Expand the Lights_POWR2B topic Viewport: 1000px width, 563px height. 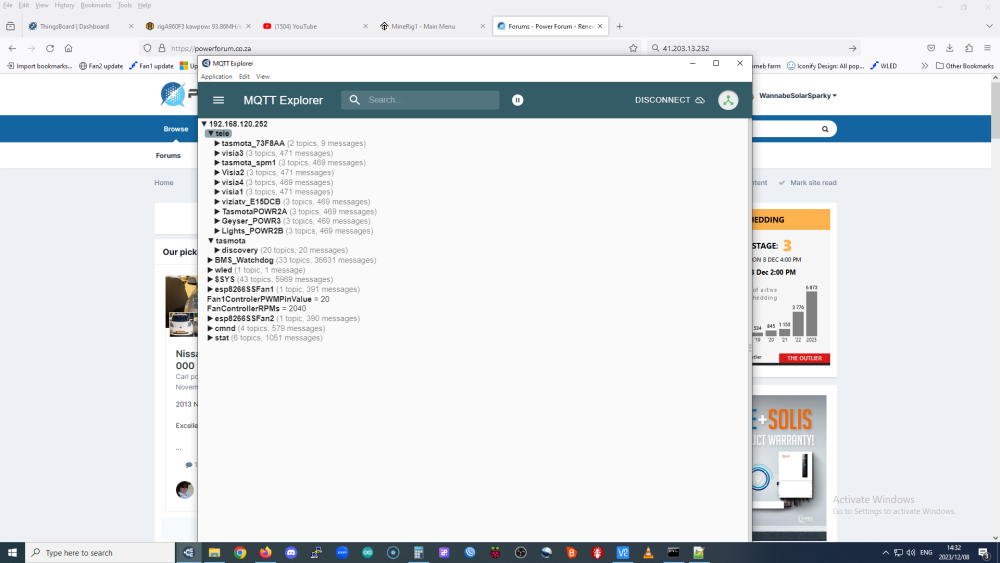217,231
